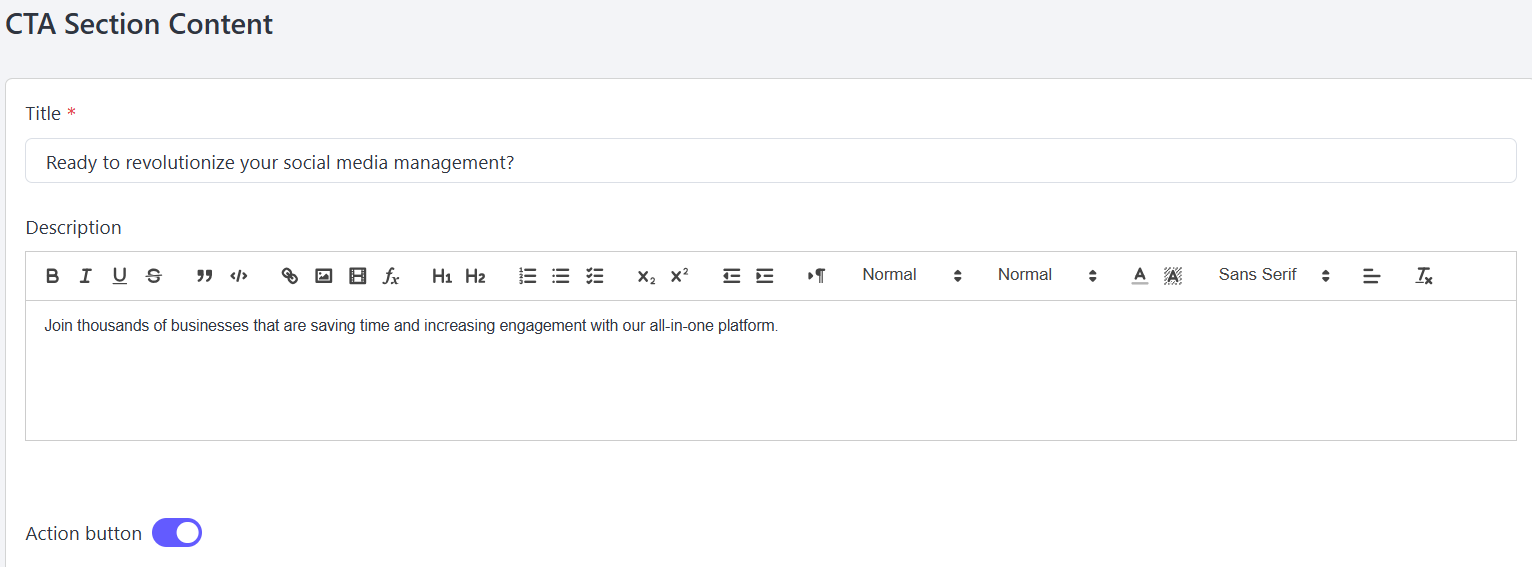Insert an image into description
Viewport: 1532px width, 567px height.
point(324,276)
